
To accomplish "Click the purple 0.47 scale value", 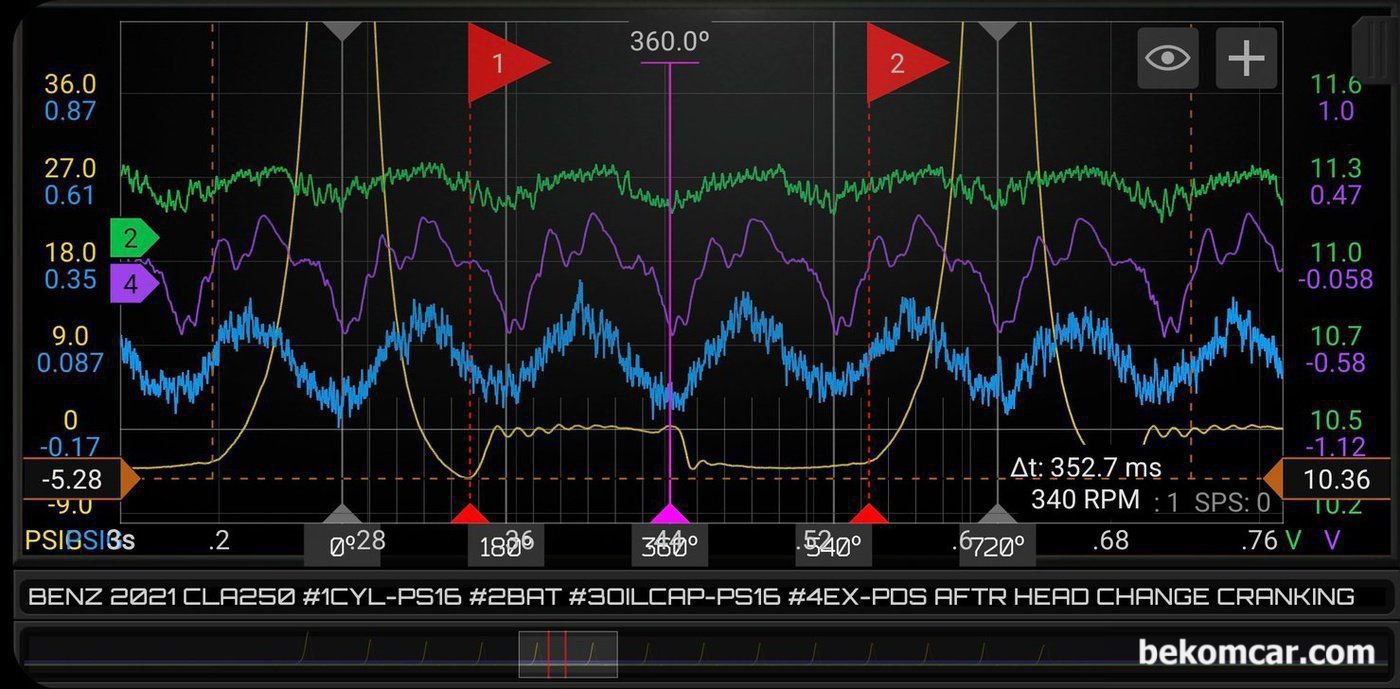I will (x=1337, y=195).
